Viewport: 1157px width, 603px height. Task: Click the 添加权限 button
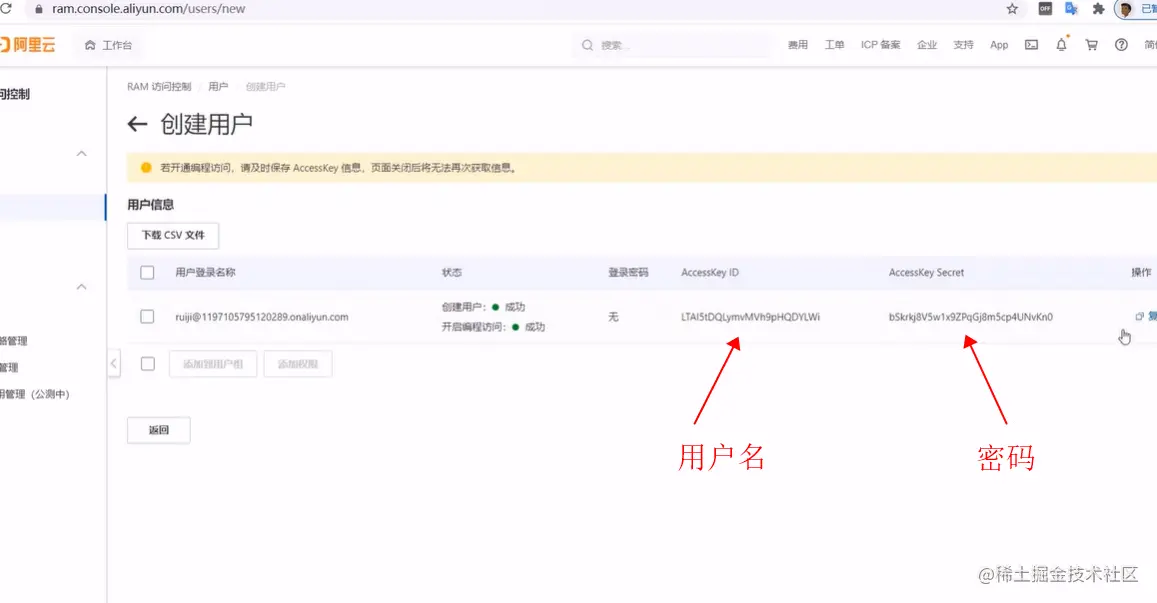click(298, 364)
